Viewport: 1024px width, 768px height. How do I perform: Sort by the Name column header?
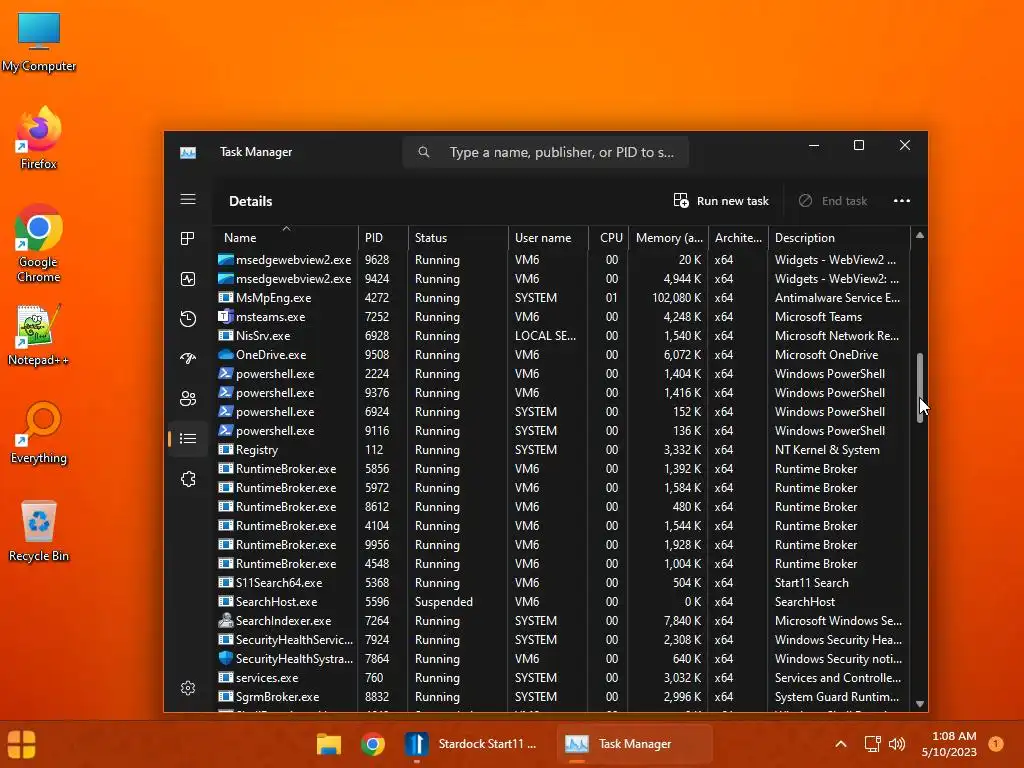[x=285, y=238]
